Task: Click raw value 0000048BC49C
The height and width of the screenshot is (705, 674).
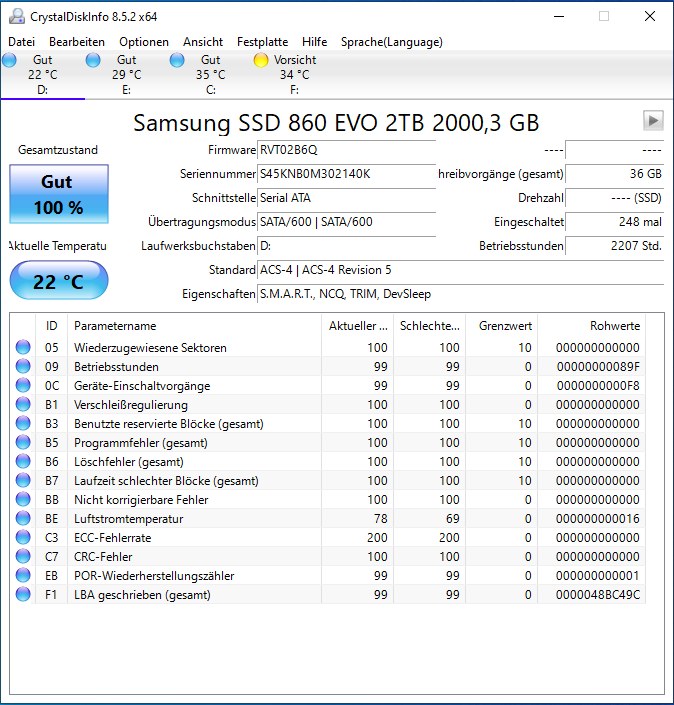Action: coord(598,595)
